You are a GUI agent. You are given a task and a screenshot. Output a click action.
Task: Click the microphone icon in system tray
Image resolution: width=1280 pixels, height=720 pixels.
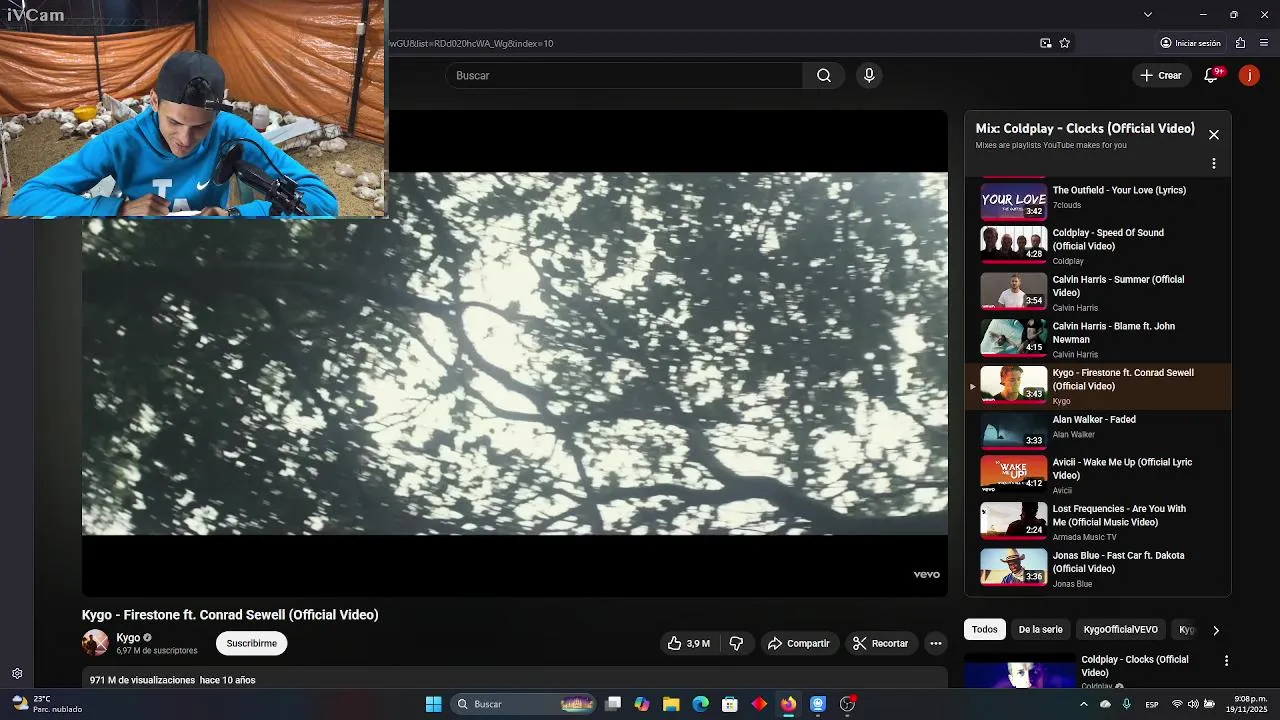coord(1127,704)
